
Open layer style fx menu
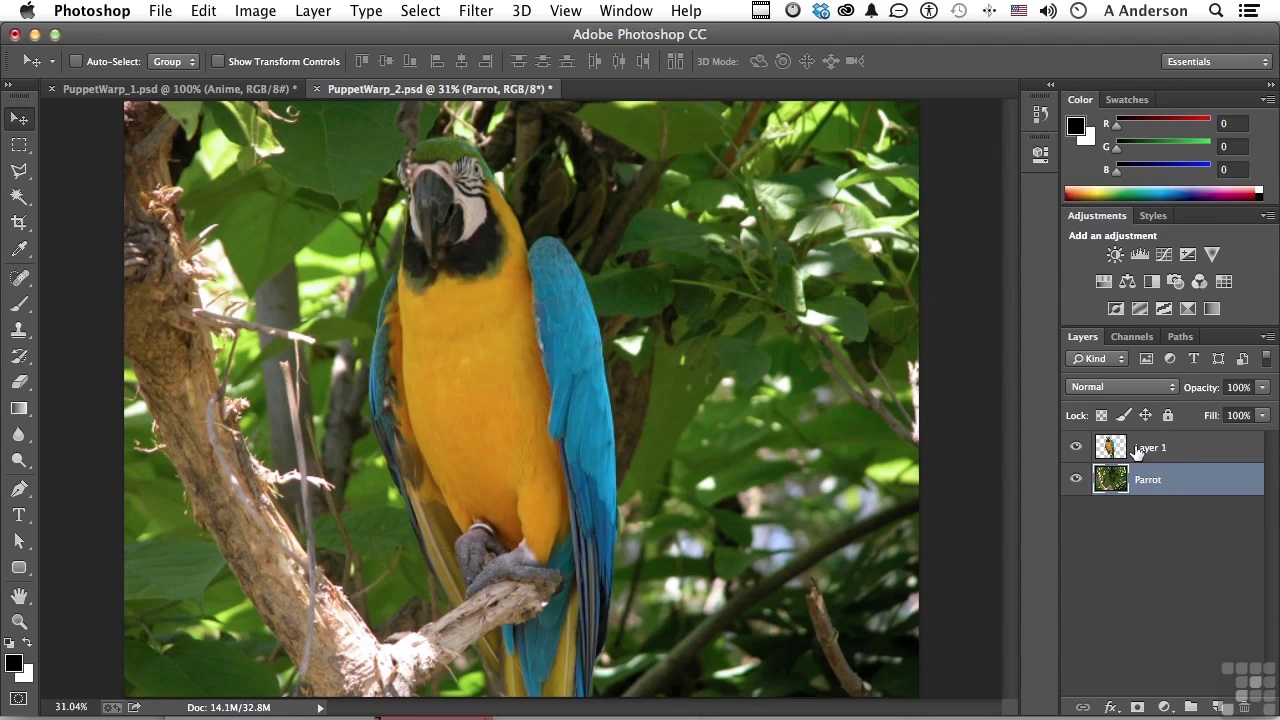(x=1110, y=707)
